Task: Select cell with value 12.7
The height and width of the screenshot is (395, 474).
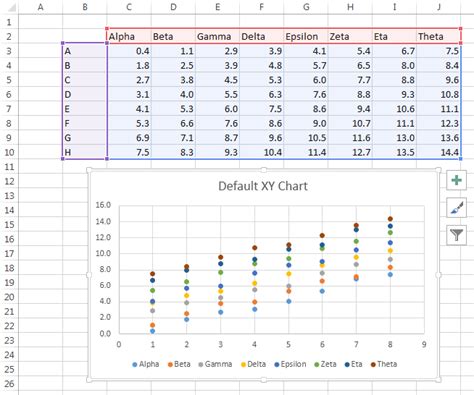Action: (x=350, y=152)
